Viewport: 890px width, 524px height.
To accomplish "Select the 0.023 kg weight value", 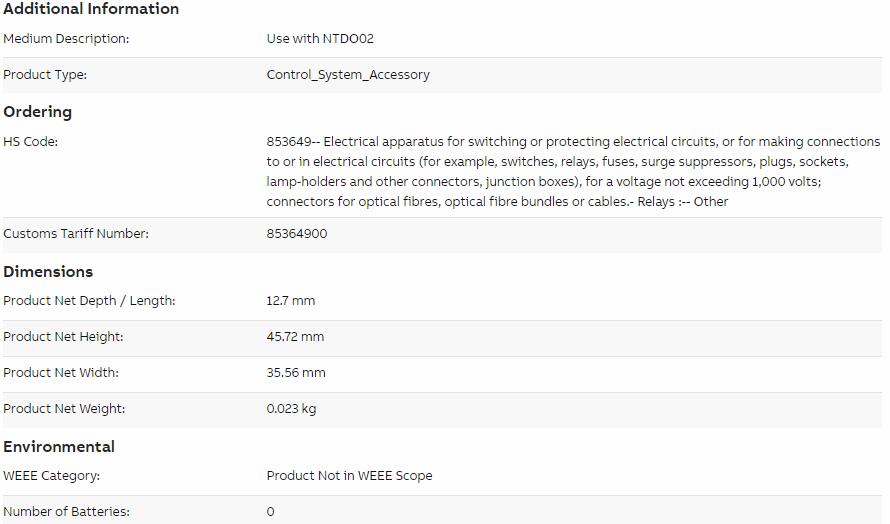I will tap(291, 409).
